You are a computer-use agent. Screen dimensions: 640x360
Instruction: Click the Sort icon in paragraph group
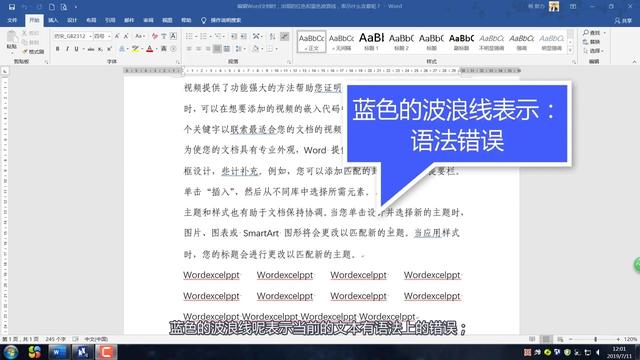[x=272, y=36]
